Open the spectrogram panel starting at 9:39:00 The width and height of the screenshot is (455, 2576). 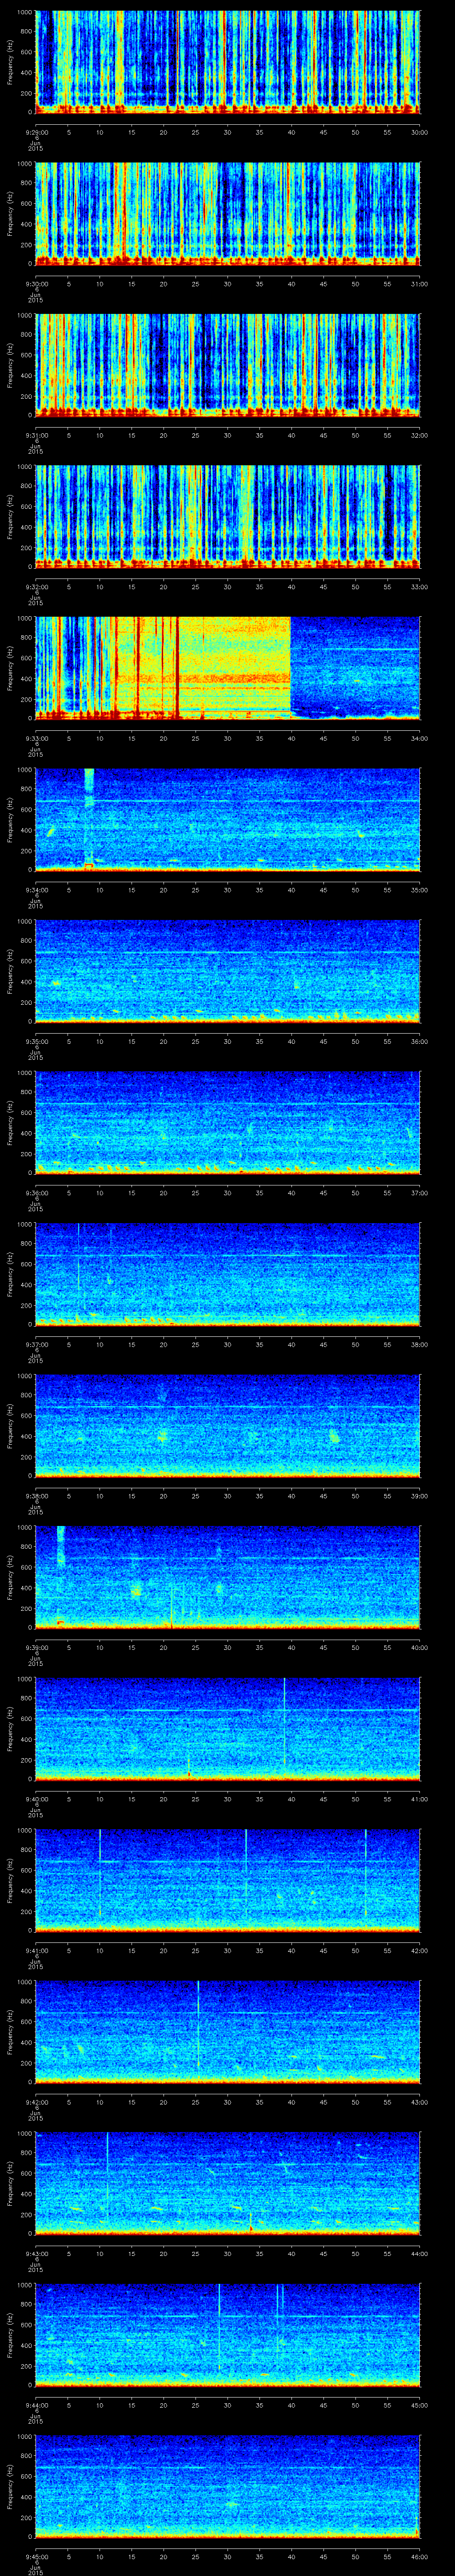point(228,1577)
